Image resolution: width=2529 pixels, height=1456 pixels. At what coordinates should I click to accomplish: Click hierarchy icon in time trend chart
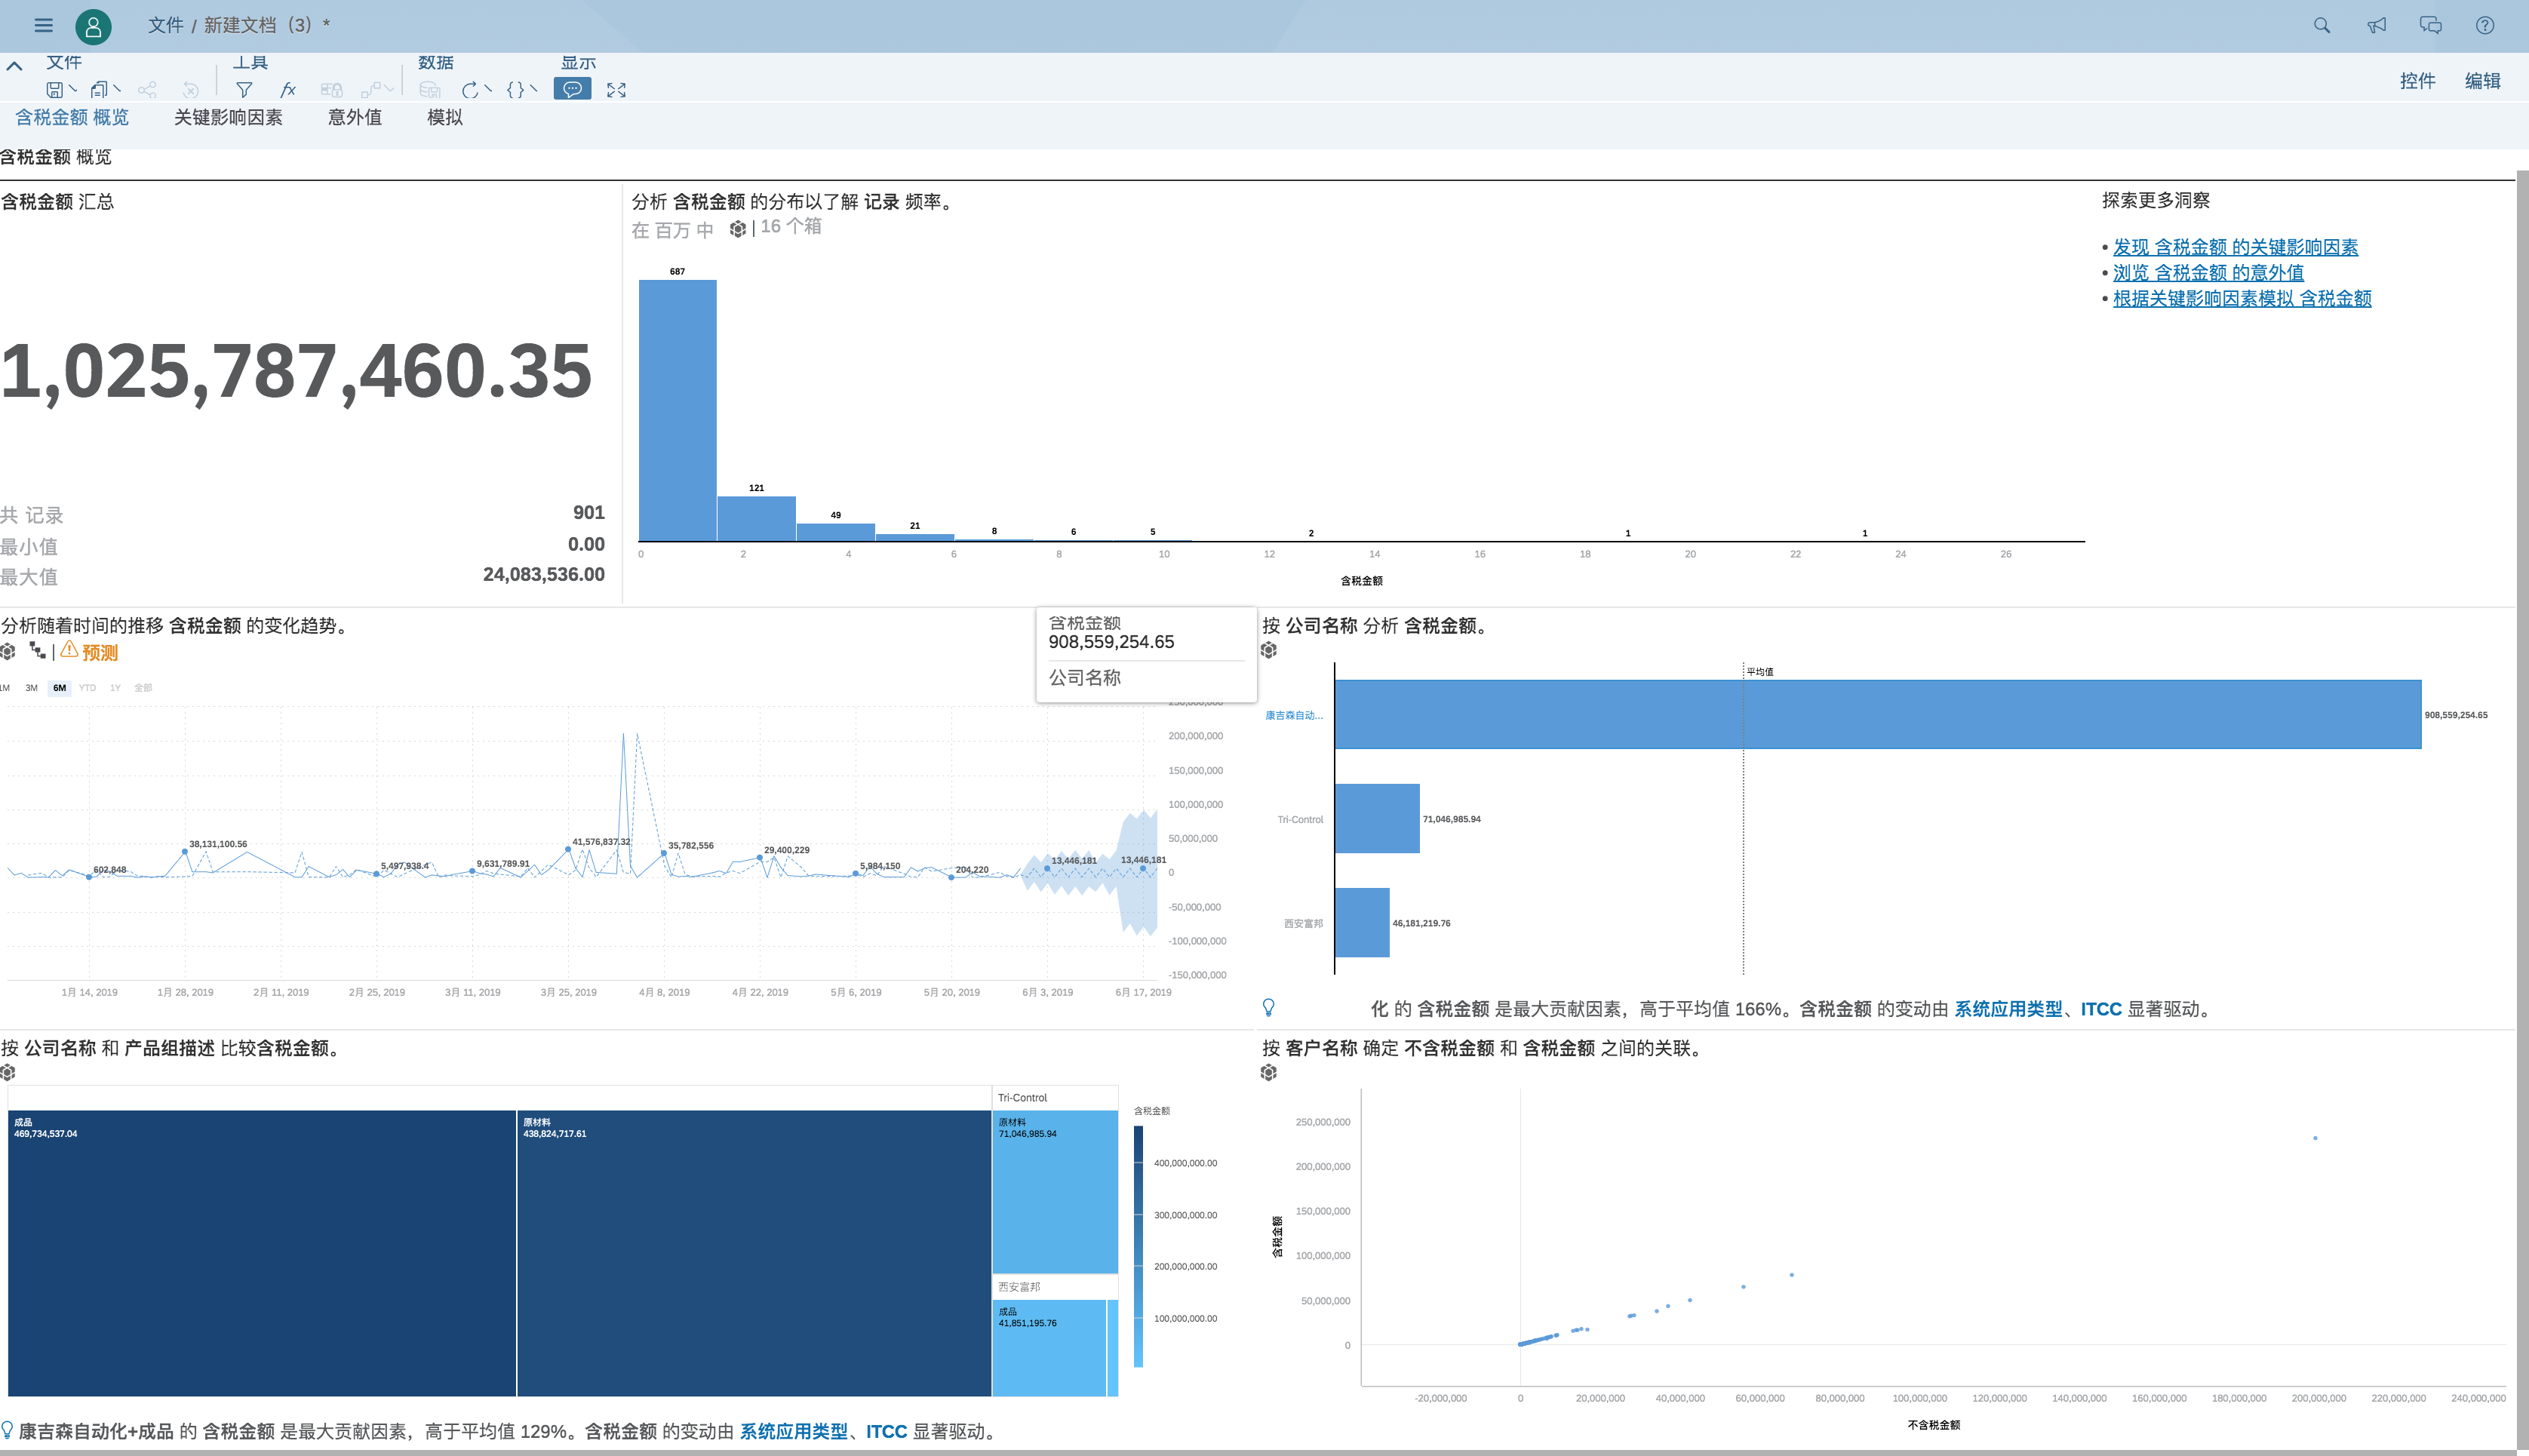pyautogui.click(x=38, y=651)
